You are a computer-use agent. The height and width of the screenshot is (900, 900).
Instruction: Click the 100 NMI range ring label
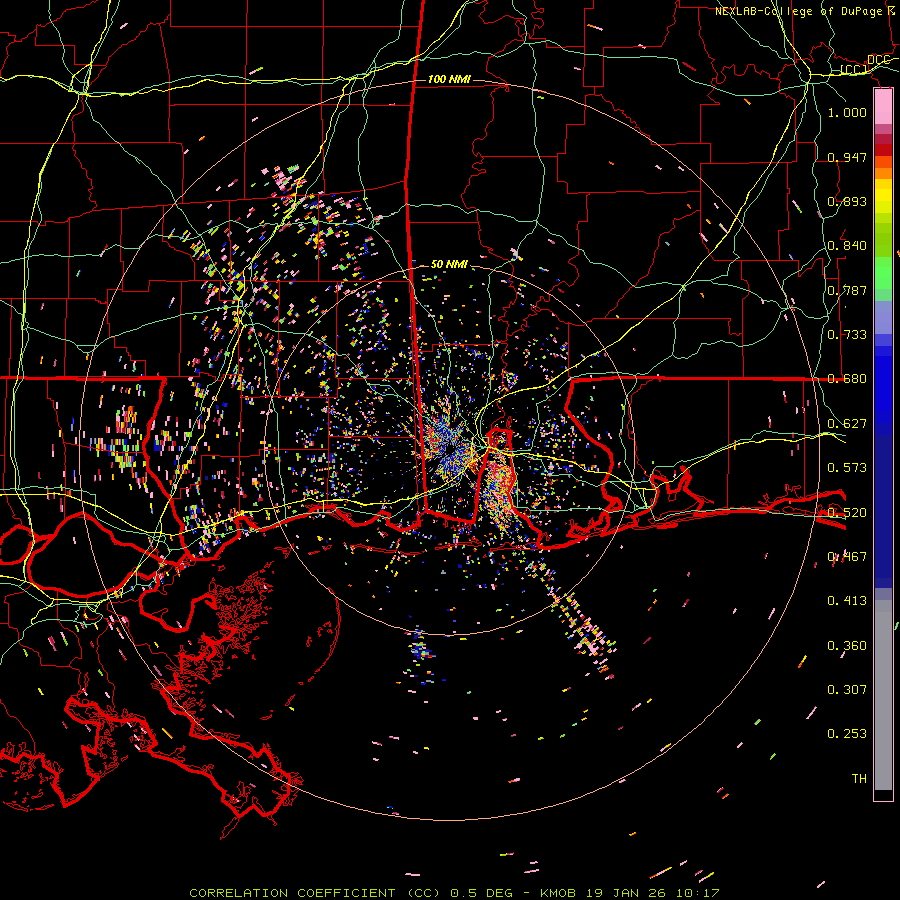coord(449,79)
